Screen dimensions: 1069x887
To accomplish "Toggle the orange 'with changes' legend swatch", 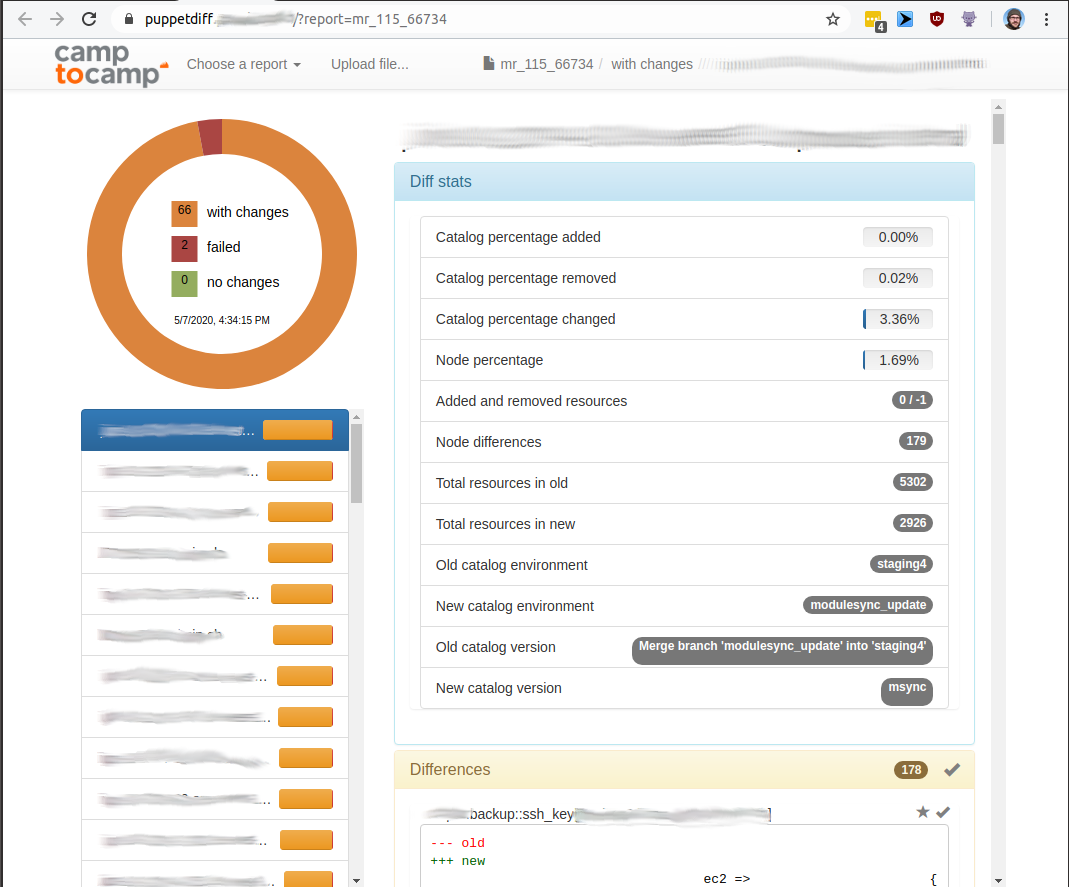I will coord(184,213).
